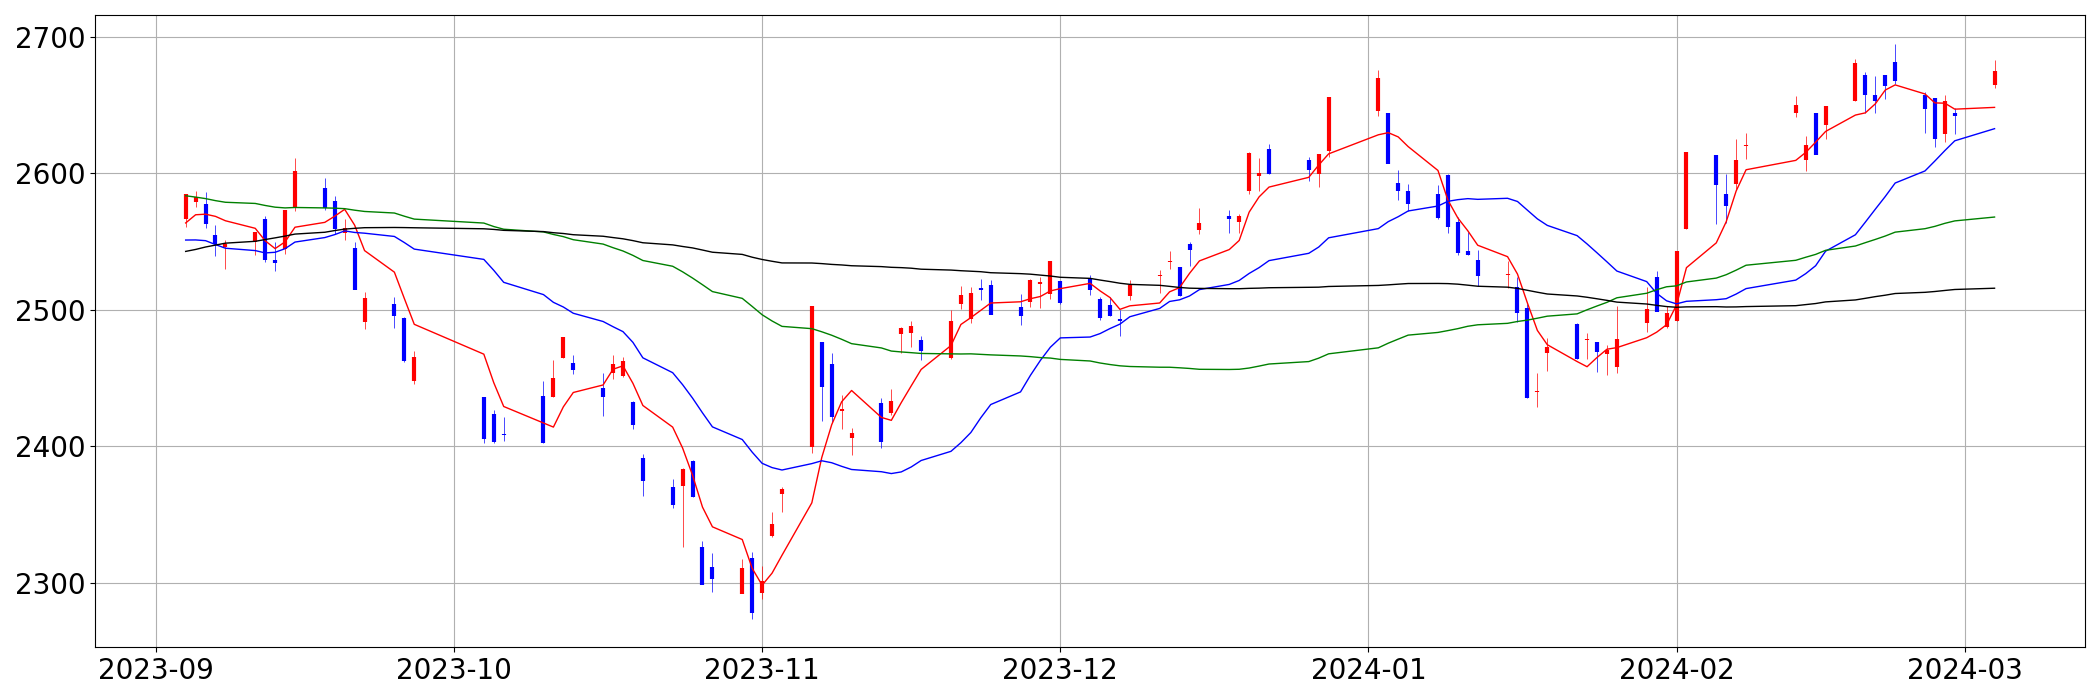The width and height of the screenshot is (2100, 700).
Task: Click the 2700 y-axis label
Action: 50,38
